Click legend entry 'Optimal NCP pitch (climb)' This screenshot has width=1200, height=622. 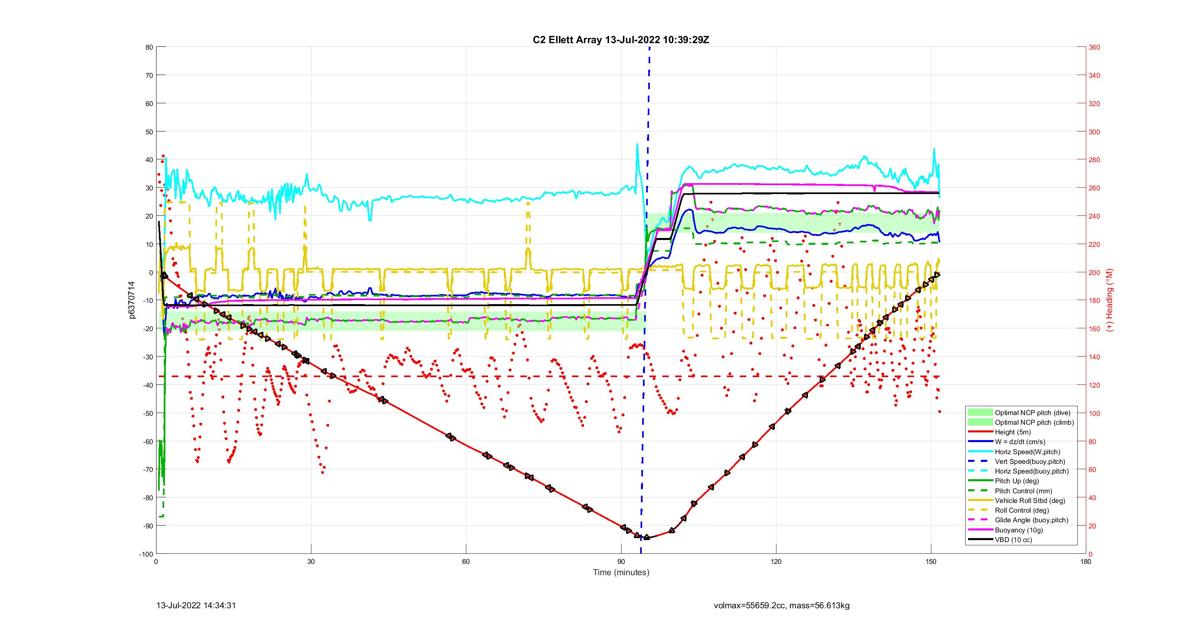1034,422
